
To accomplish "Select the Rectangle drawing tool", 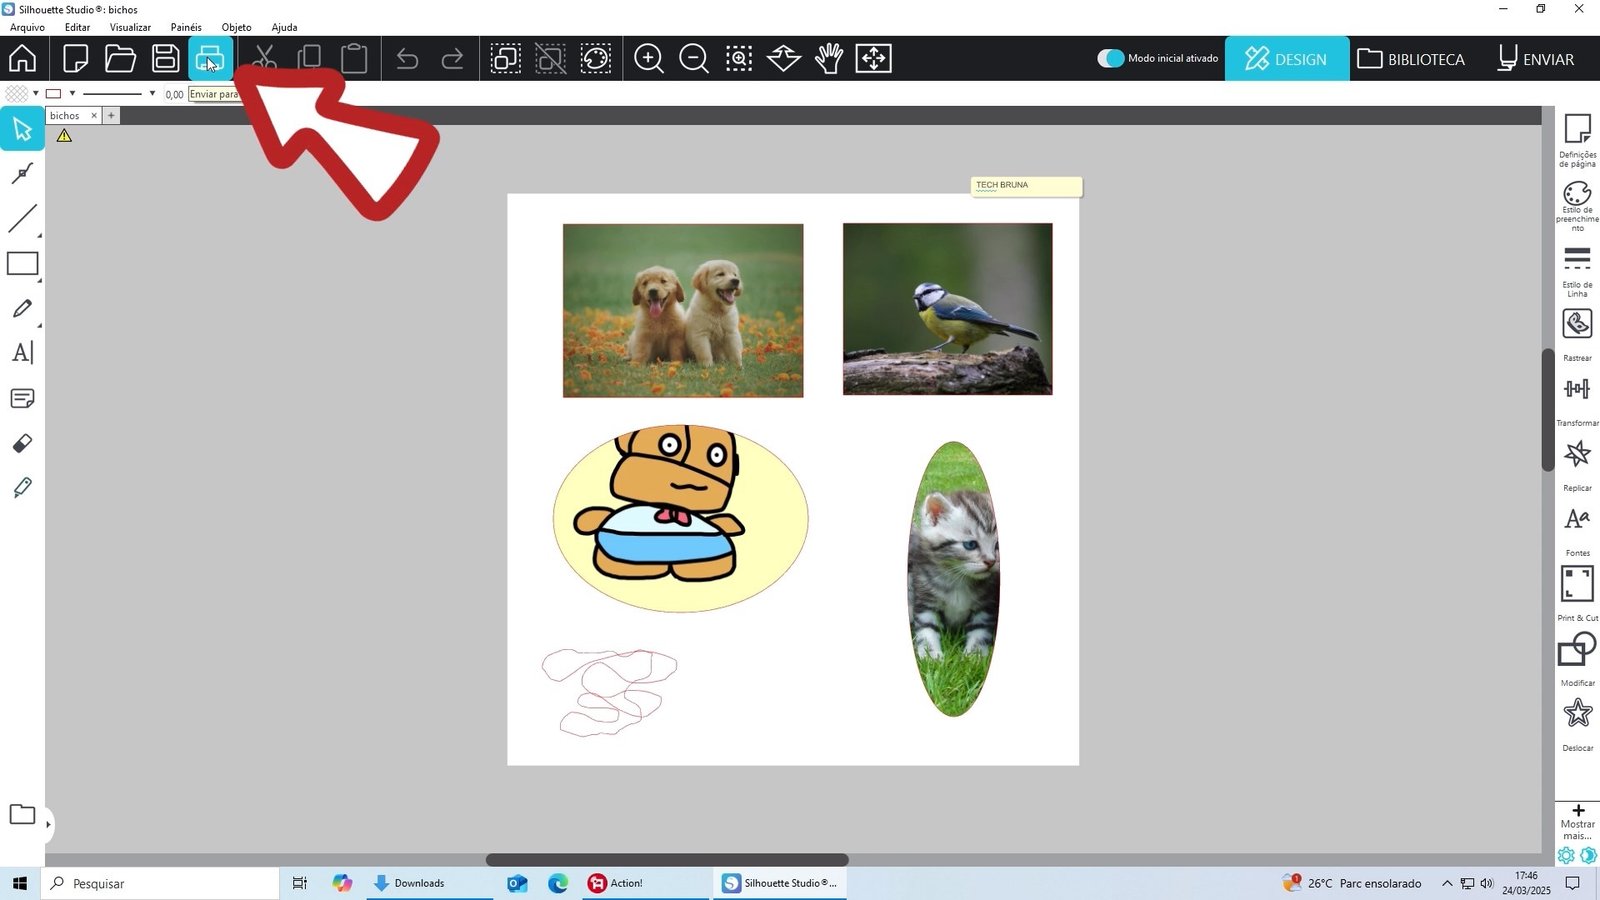I will (x=22, y=263).
